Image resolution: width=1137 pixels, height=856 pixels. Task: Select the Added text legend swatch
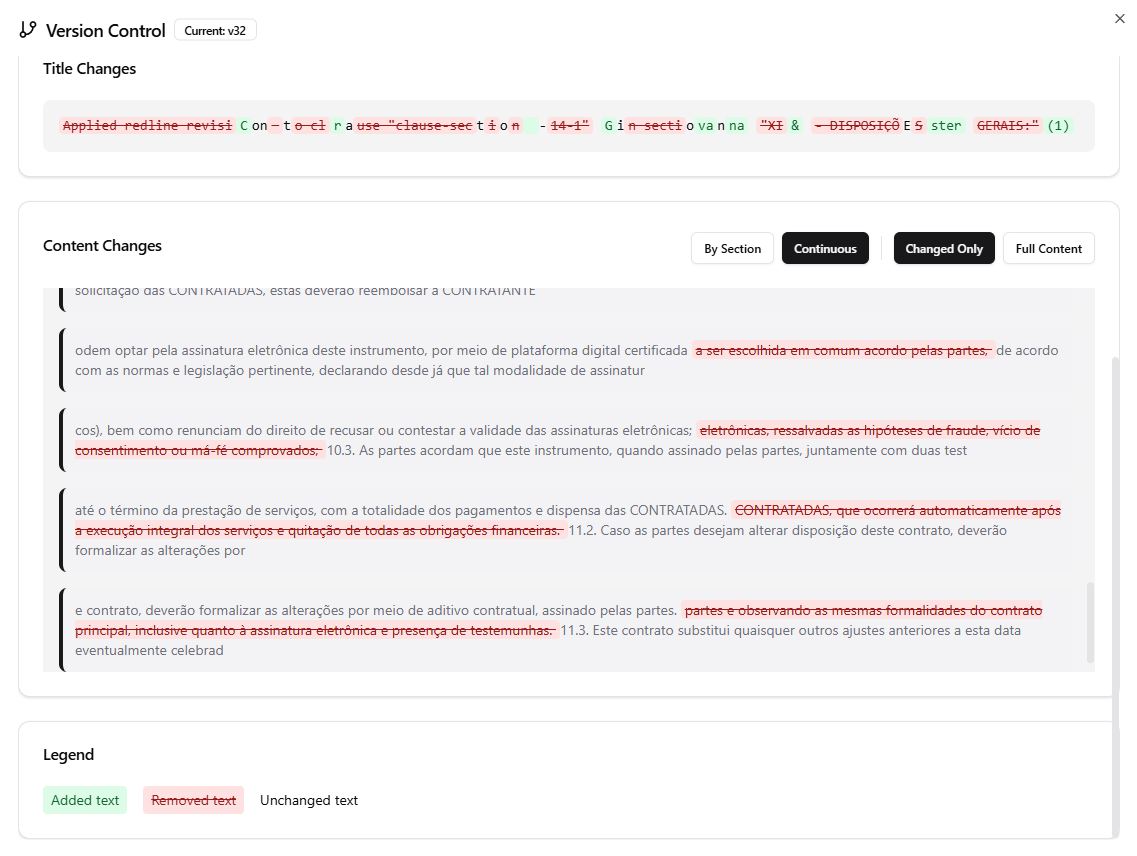[x=85, y=800]
